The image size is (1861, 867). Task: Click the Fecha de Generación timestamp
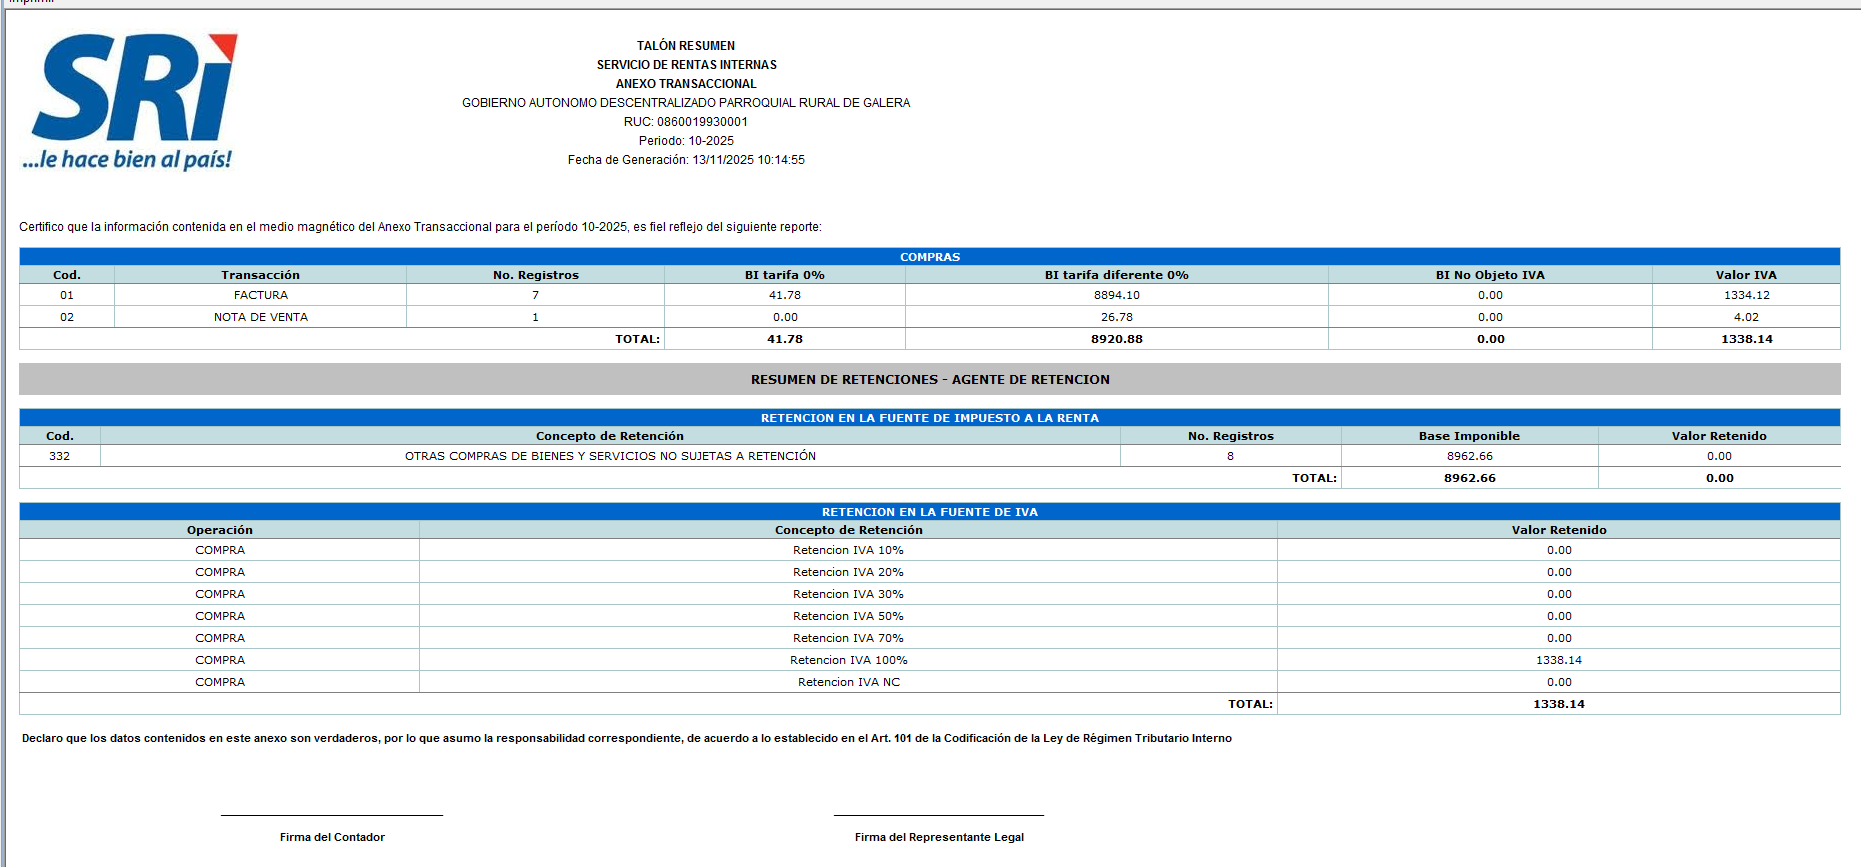tap(686, 160)
